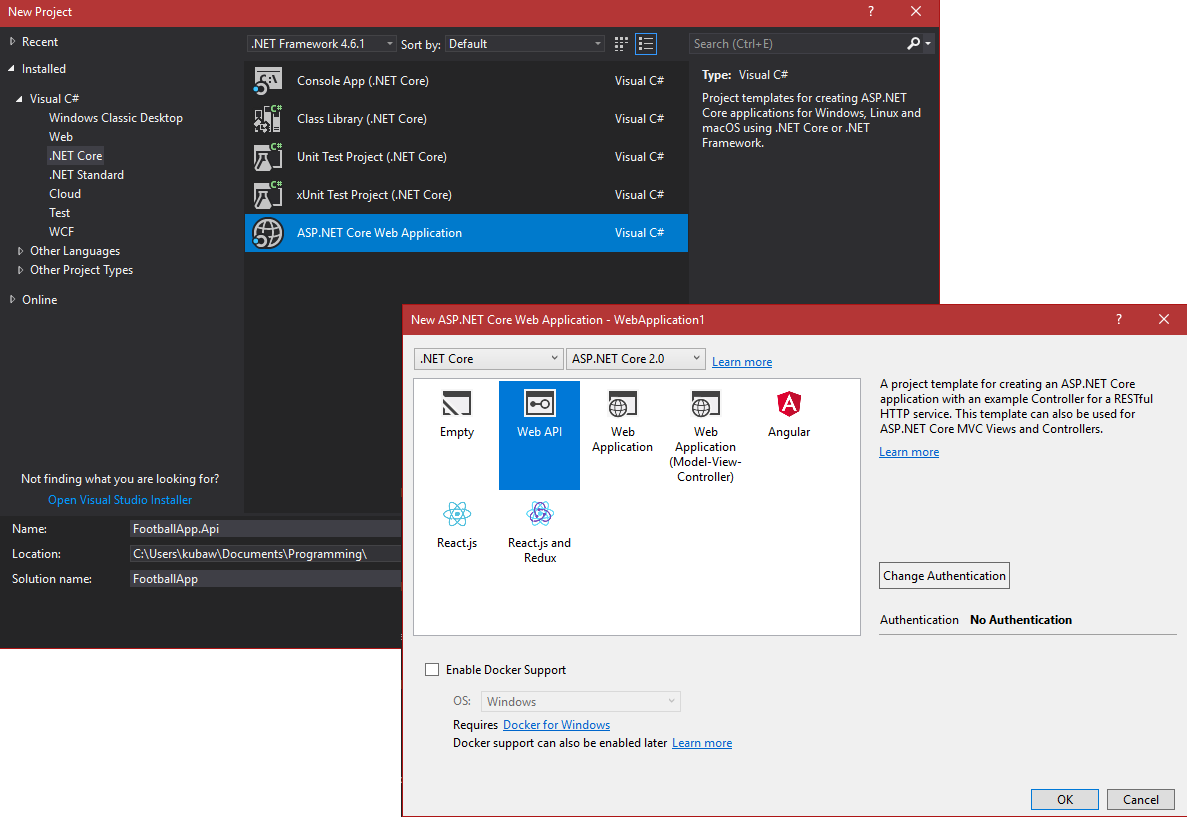Open help in New ASP.NET Core dialog
Viewport: 1187px width, 818px height.
pos(1119,319)
